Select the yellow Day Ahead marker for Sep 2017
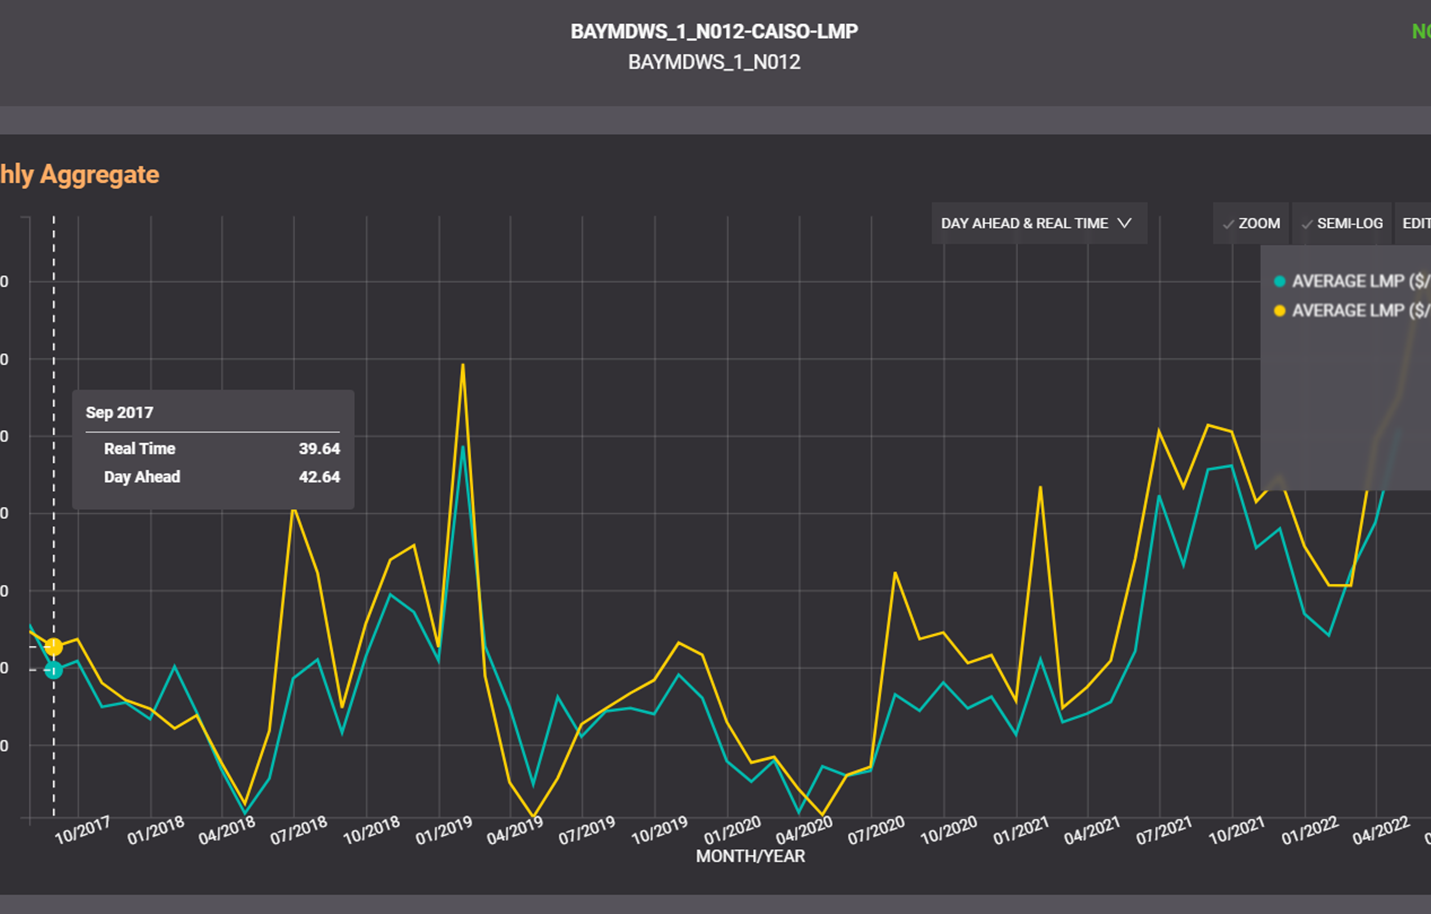The height and width of the screenshot is (914, 1431). (x=54, y=647)
